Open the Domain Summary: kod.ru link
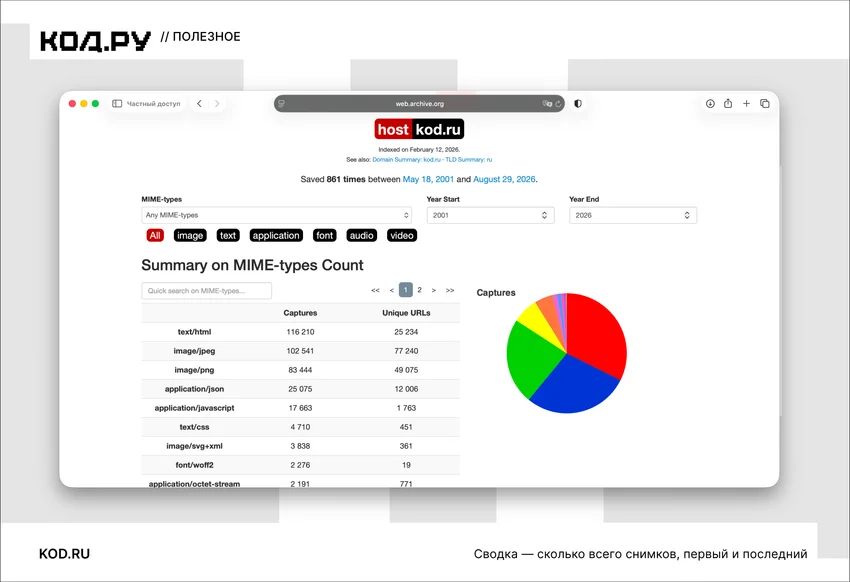The width and height of the screenshot is (850, 582). pos(407,160)
